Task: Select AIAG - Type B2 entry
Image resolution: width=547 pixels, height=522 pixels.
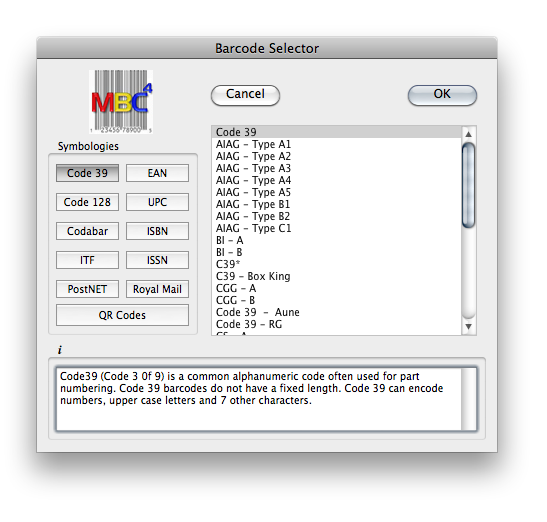Action: tap(336, 216)
